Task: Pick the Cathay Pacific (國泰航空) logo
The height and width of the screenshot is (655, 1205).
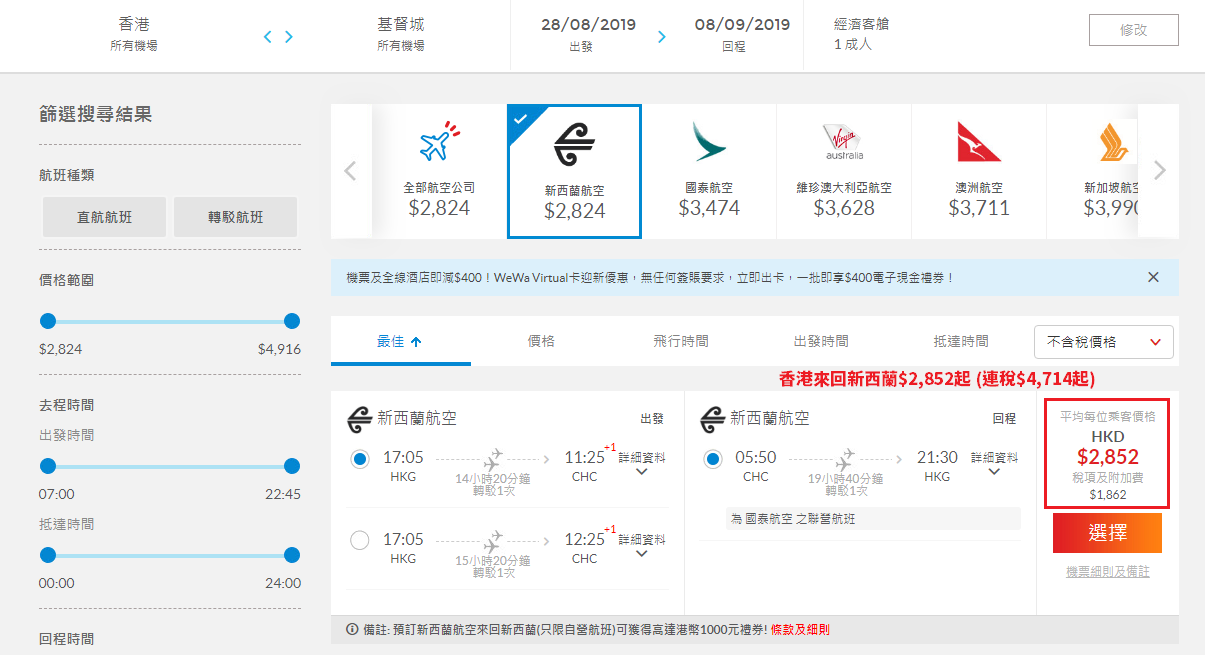Action: [709, 142]
